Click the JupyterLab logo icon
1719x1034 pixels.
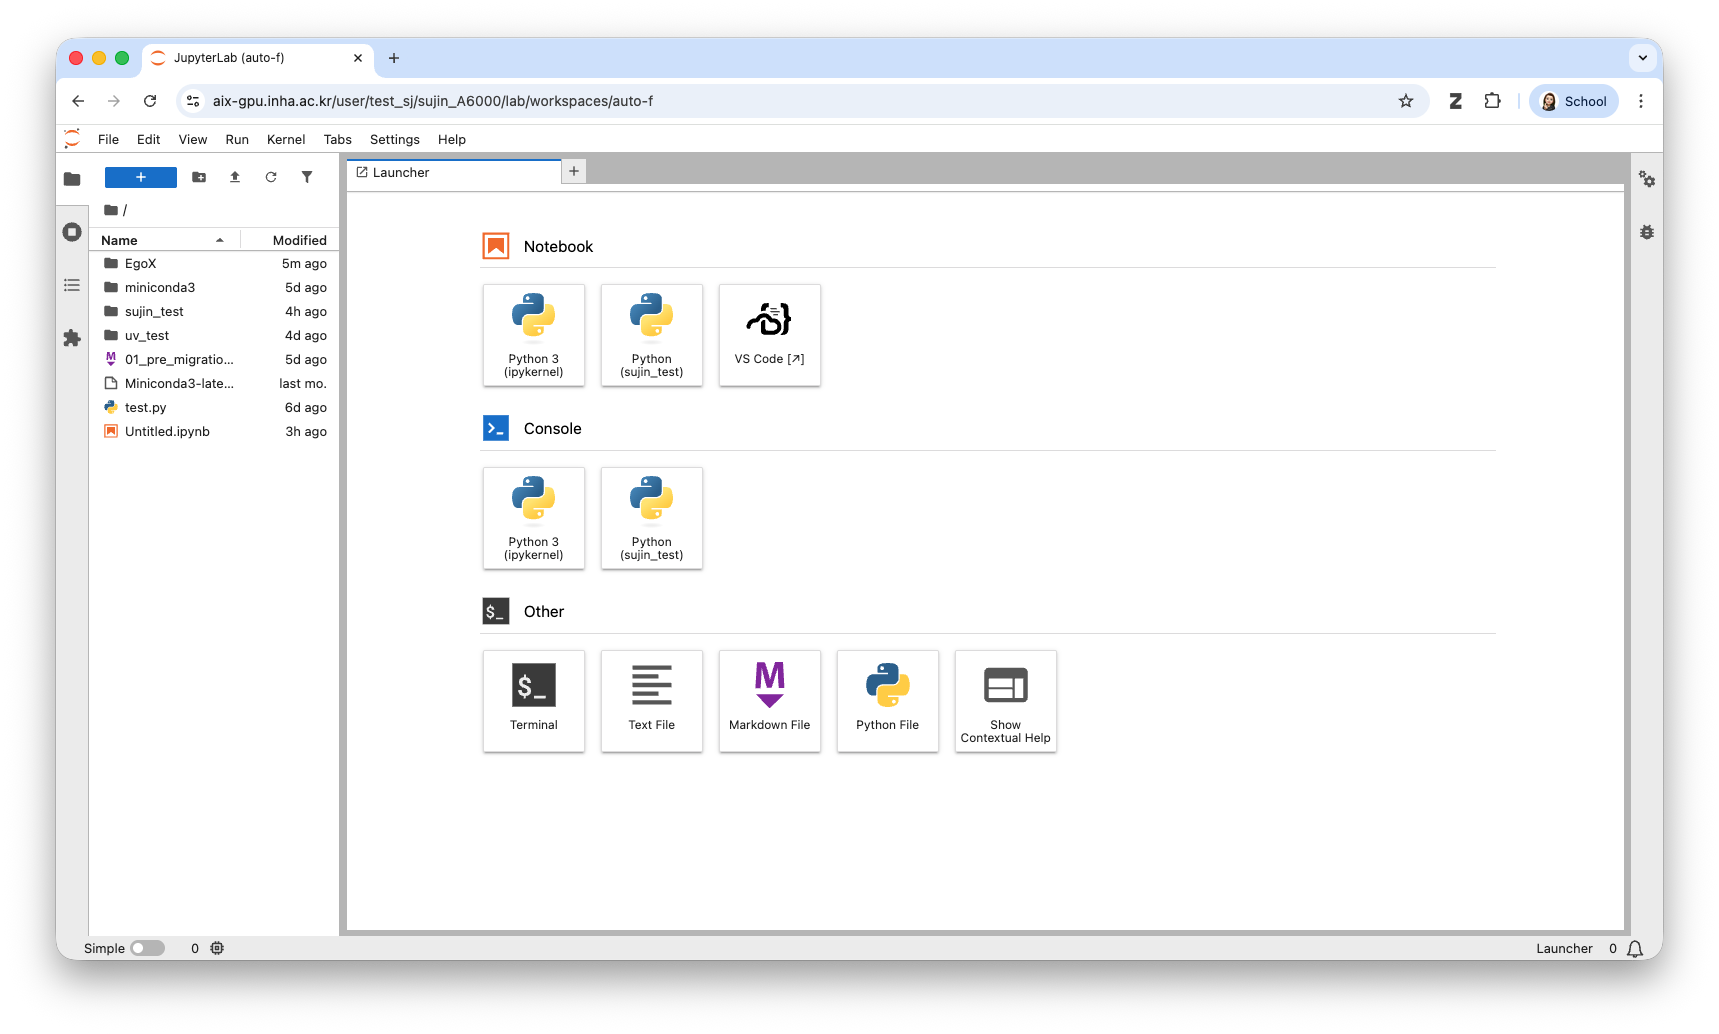coord(72,138)
